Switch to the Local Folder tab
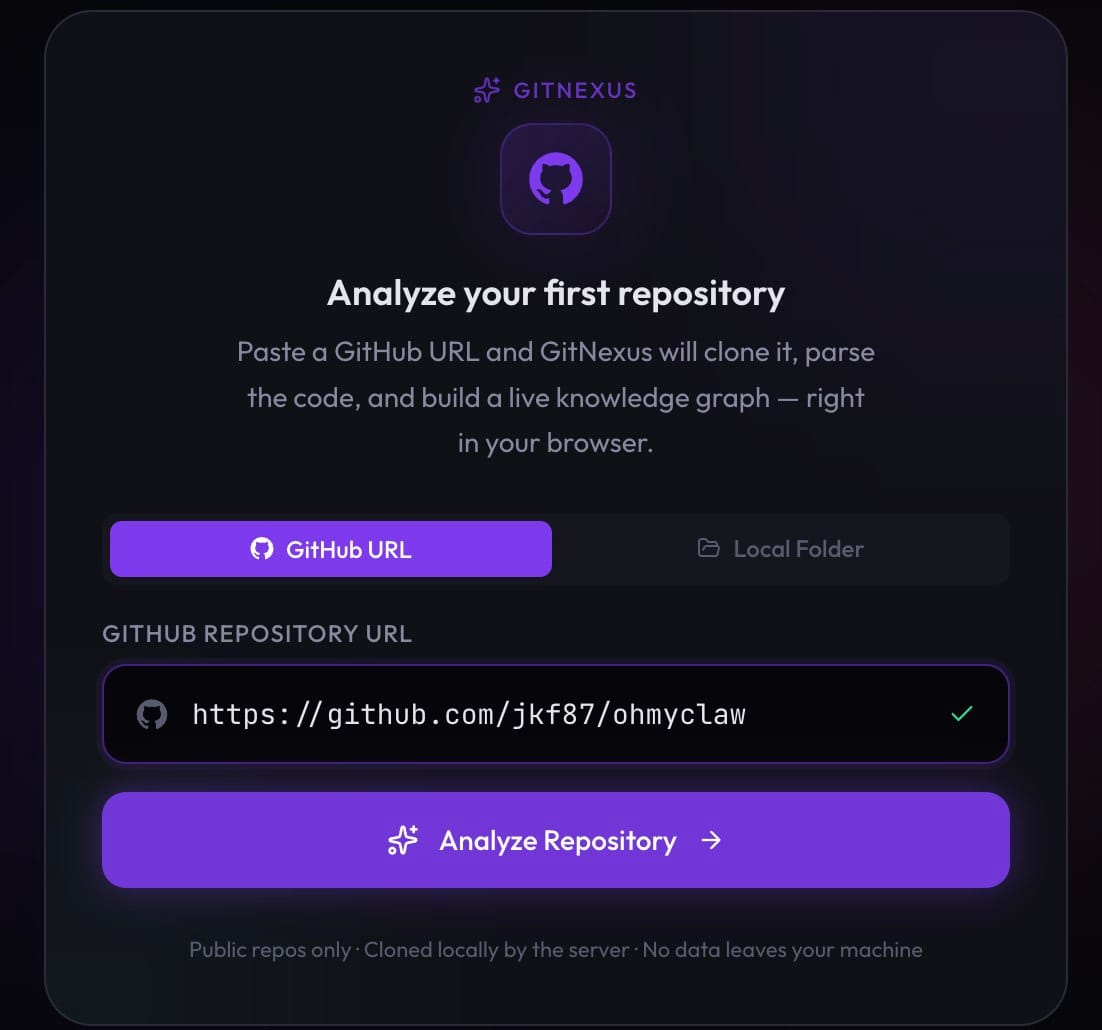The width and height of the screenshot is (1102, 1030). click(780, 549)
